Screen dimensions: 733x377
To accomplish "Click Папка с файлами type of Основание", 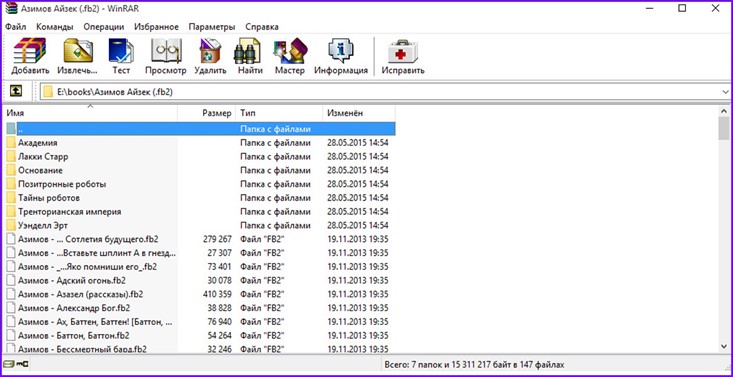I will [275, 170].
